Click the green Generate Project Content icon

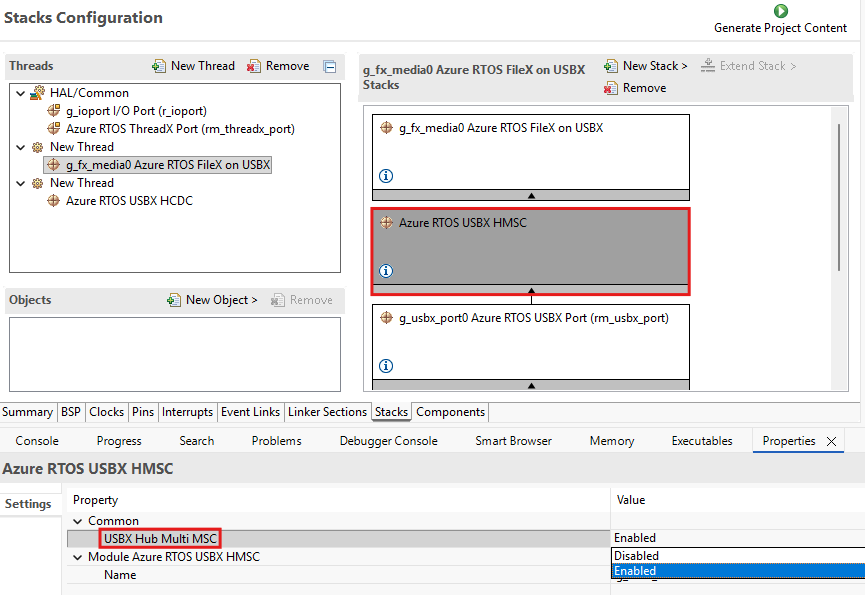pos(781,10)
